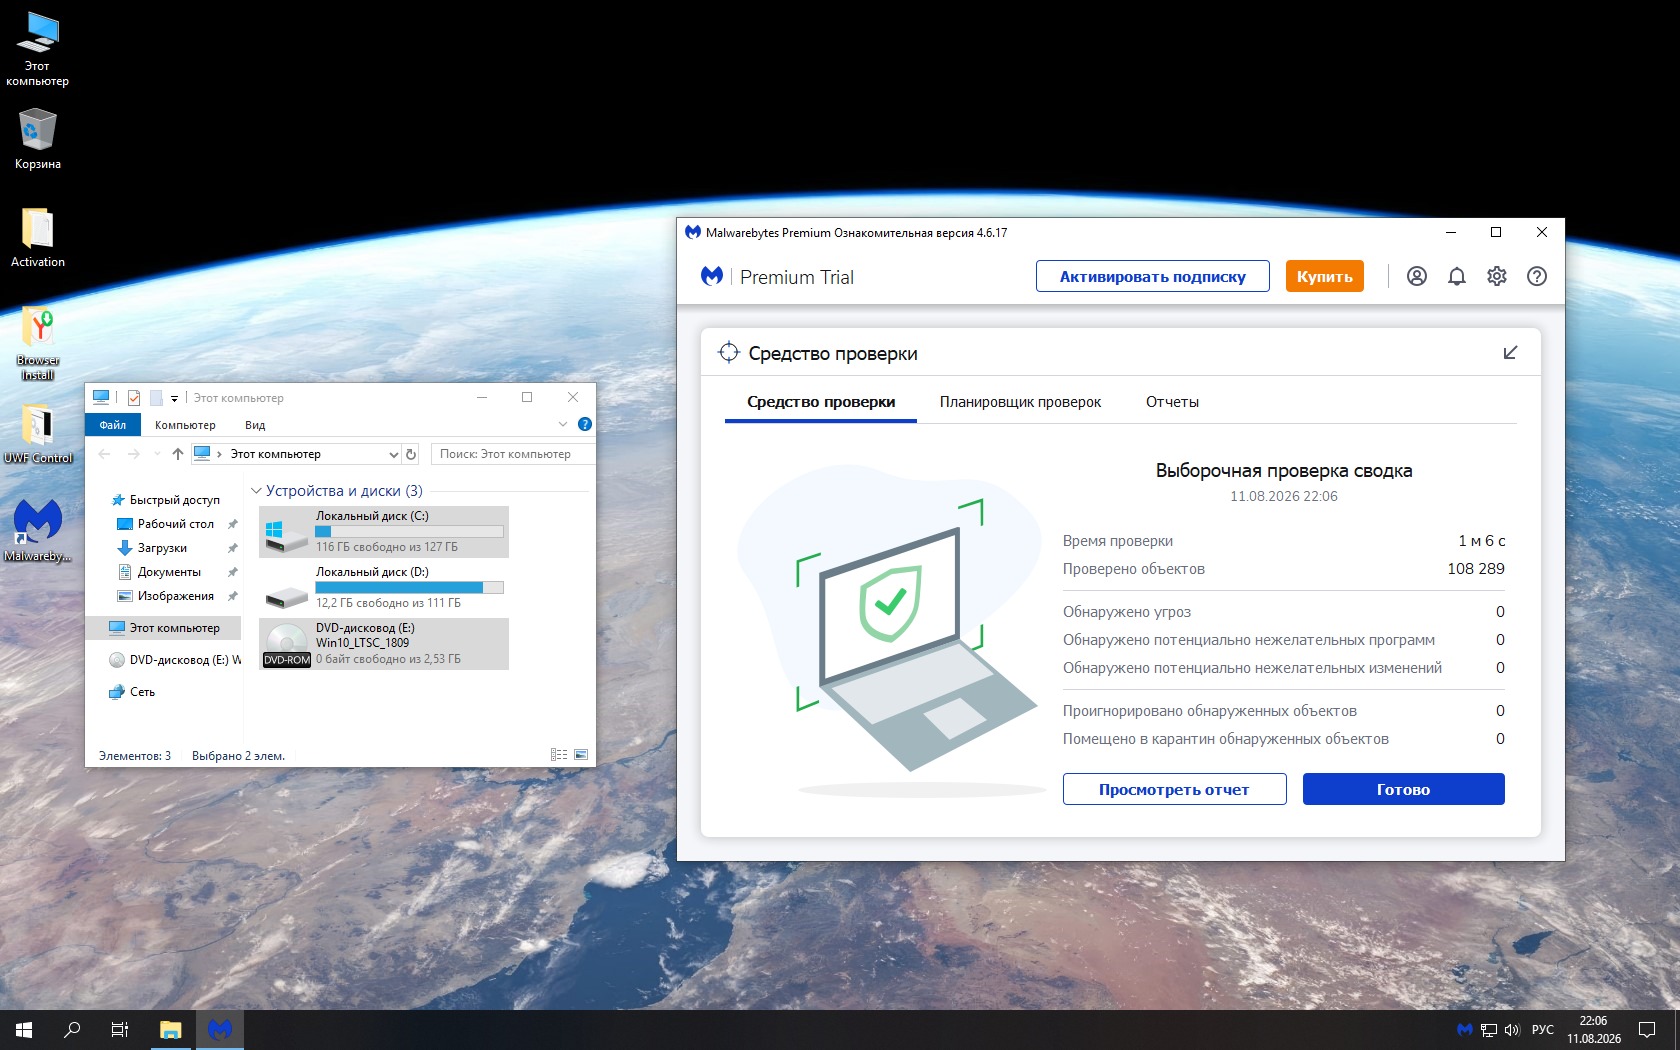
Task: Refresh the Explorer address bar location
Action: [410, 454]
